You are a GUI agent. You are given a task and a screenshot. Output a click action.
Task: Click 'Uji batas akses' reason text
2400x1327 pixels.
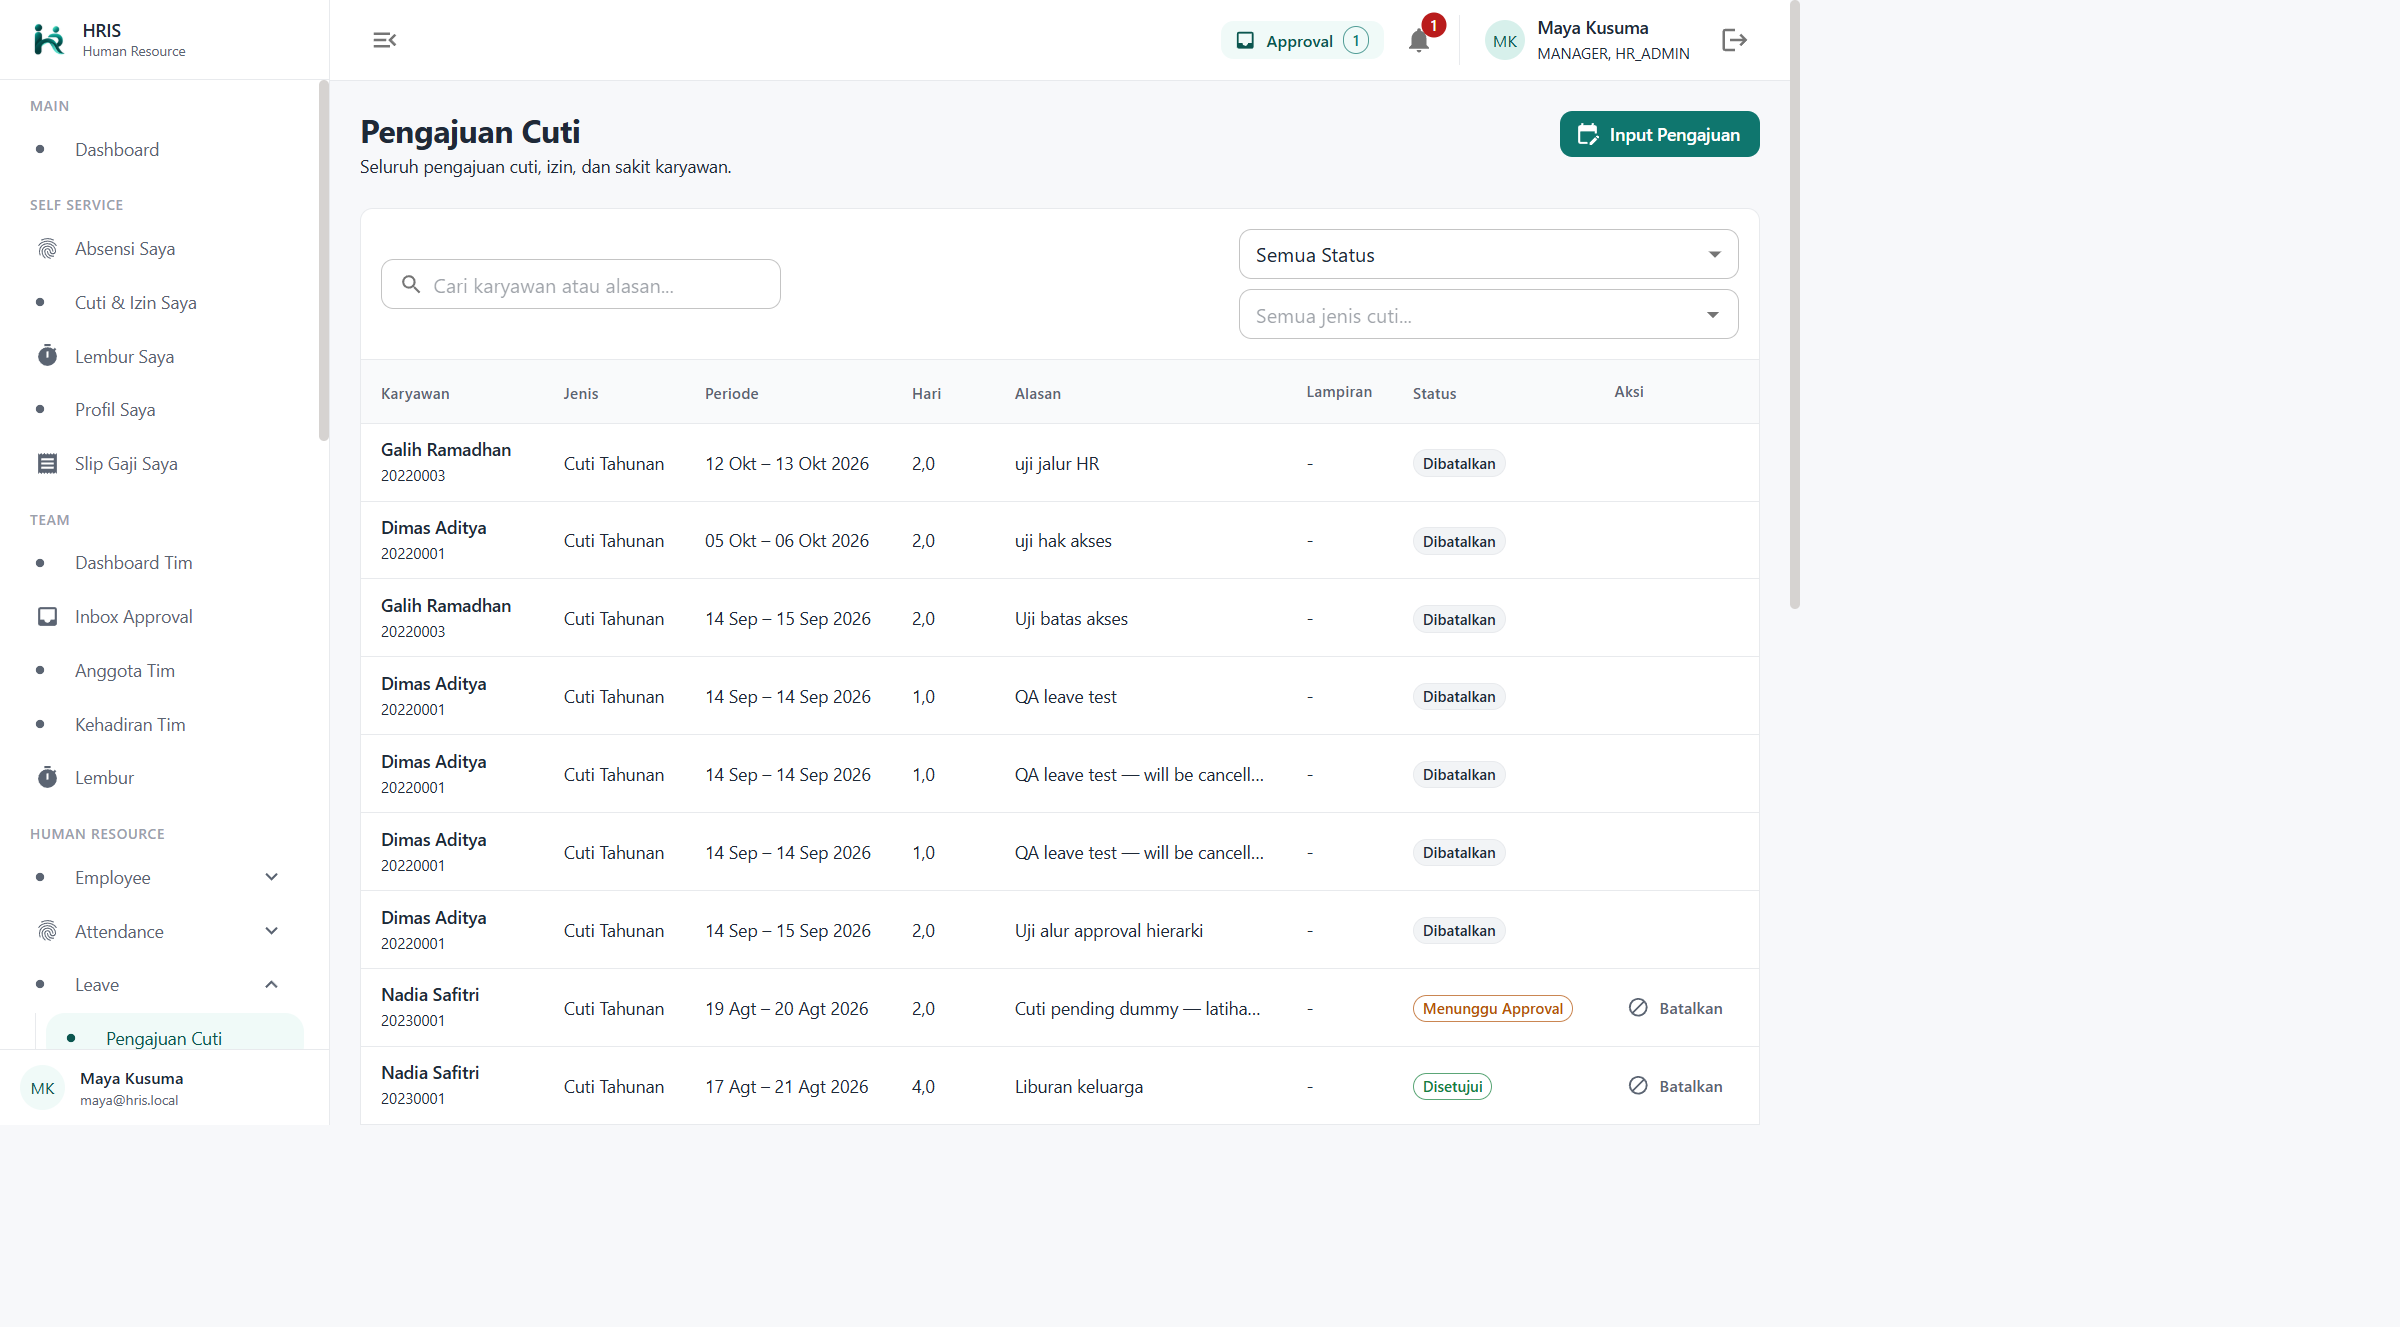point(1071,619)
